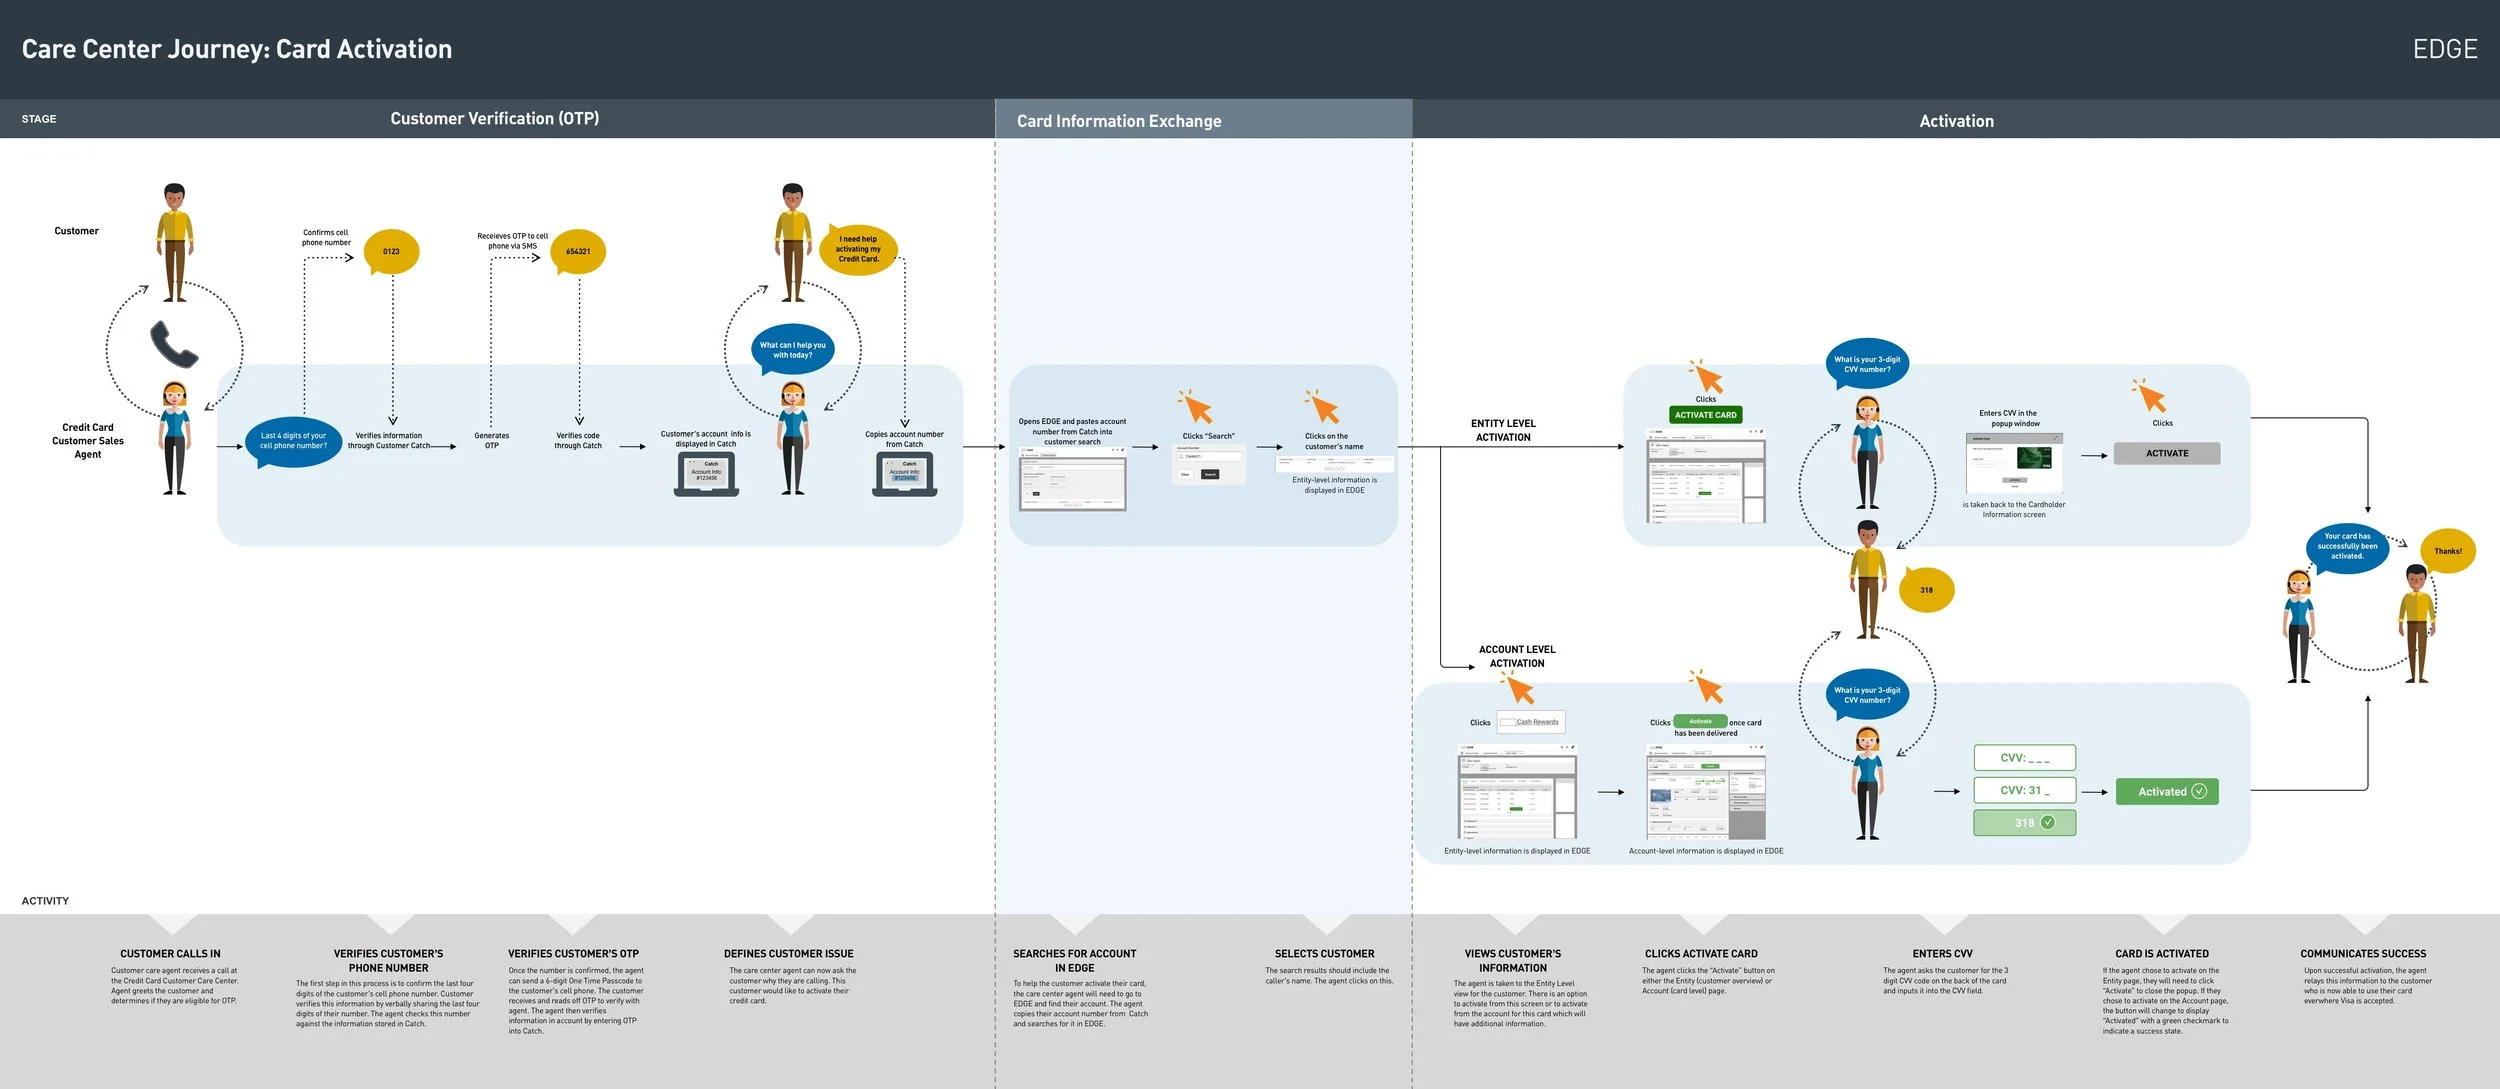The height and width of the screenshot is (1089, 2500).
Task: Click the yellow 318 speech bubble
Action: pyautogui.click(x=1926, y=590)
